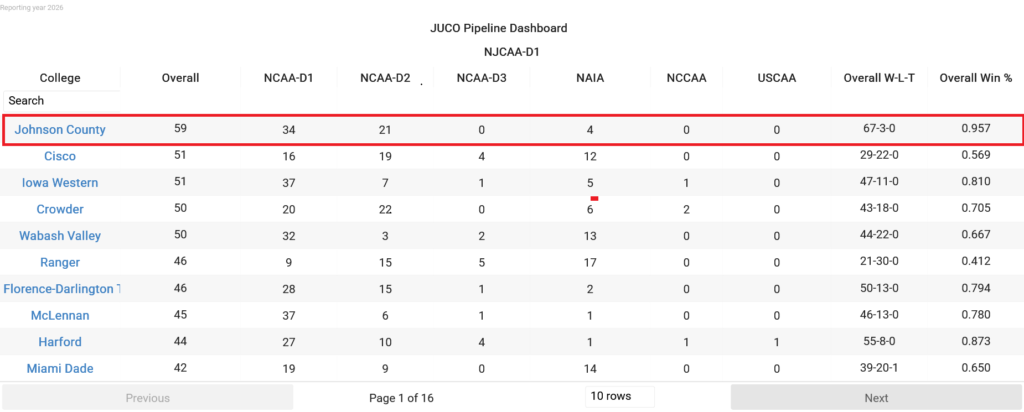The width and height of the screenshot is (1024, 412).
Task: Sort by the Overall column header
Action: 180,78
